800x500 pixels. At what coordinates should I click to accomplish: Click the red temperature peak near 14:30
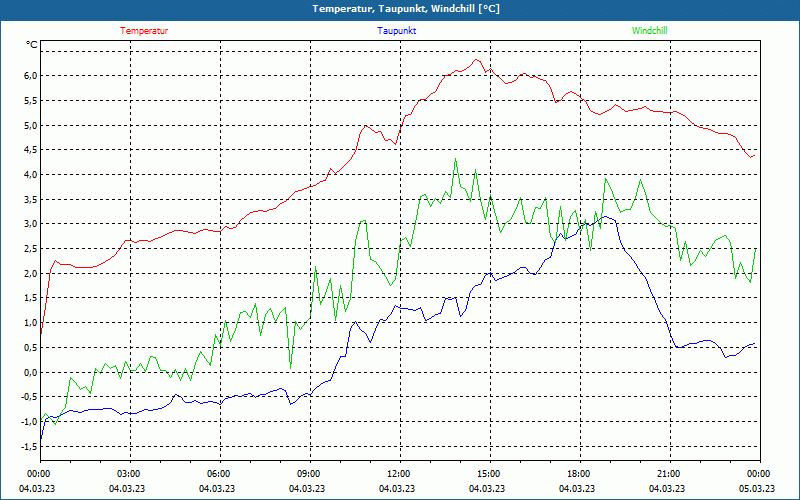coord(476,60)
